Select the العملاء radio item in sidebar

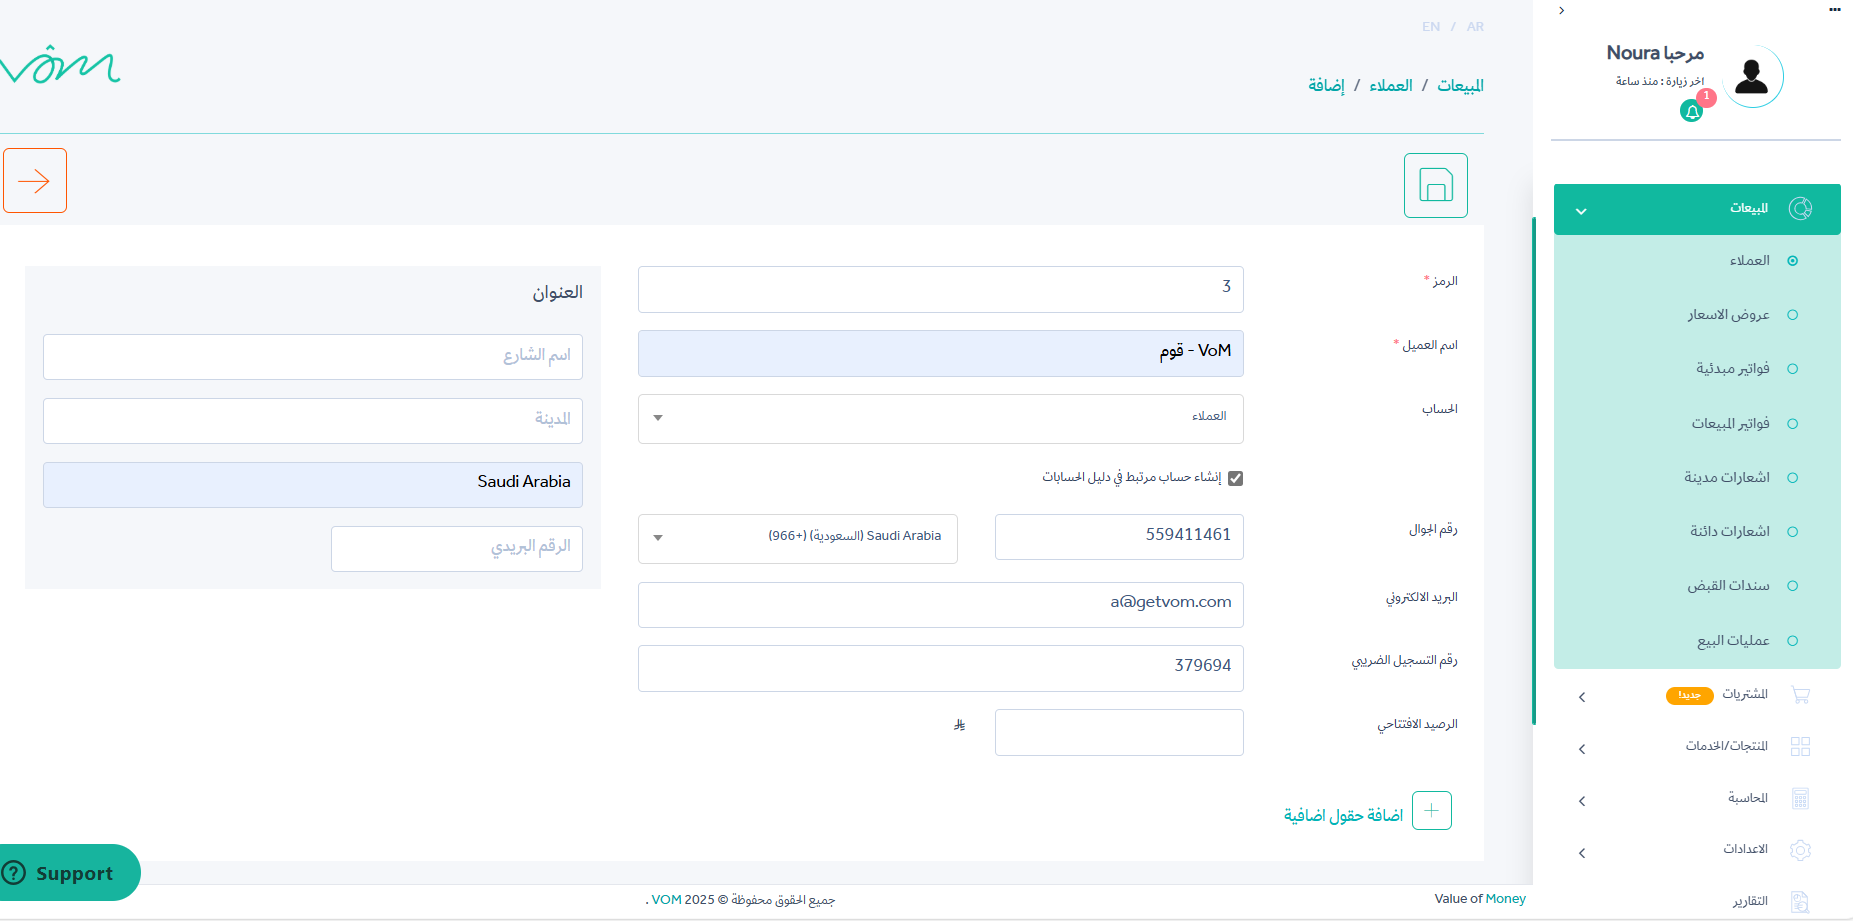(x=1793, y=261)
